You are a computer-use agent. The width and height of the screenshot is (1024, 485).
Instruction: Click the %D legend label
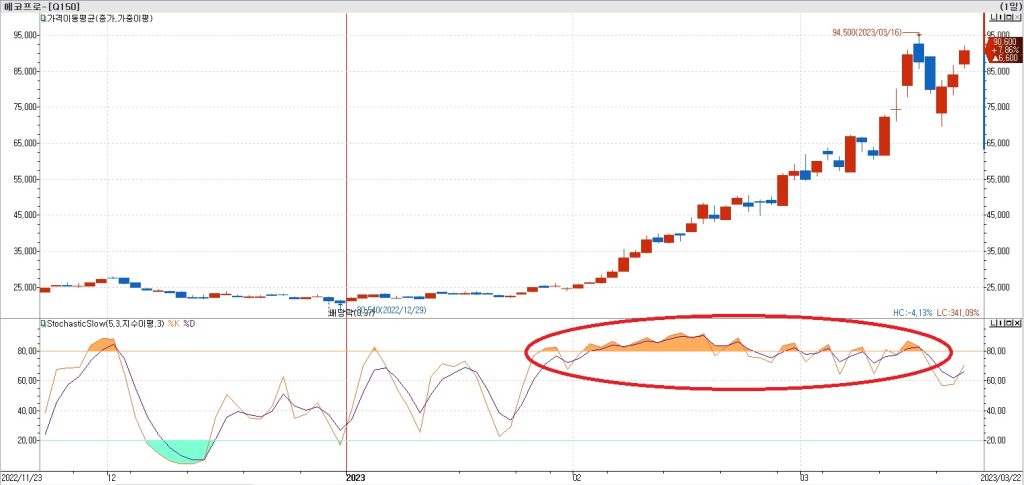pos(188,322)
